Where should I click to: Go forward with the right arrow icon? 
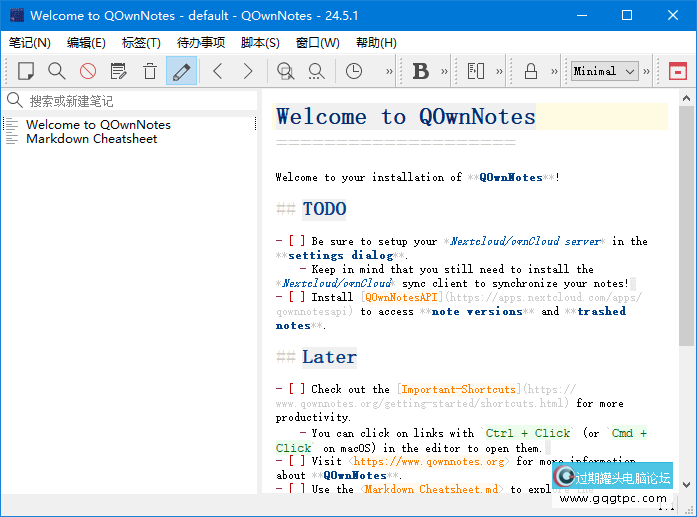248,71
